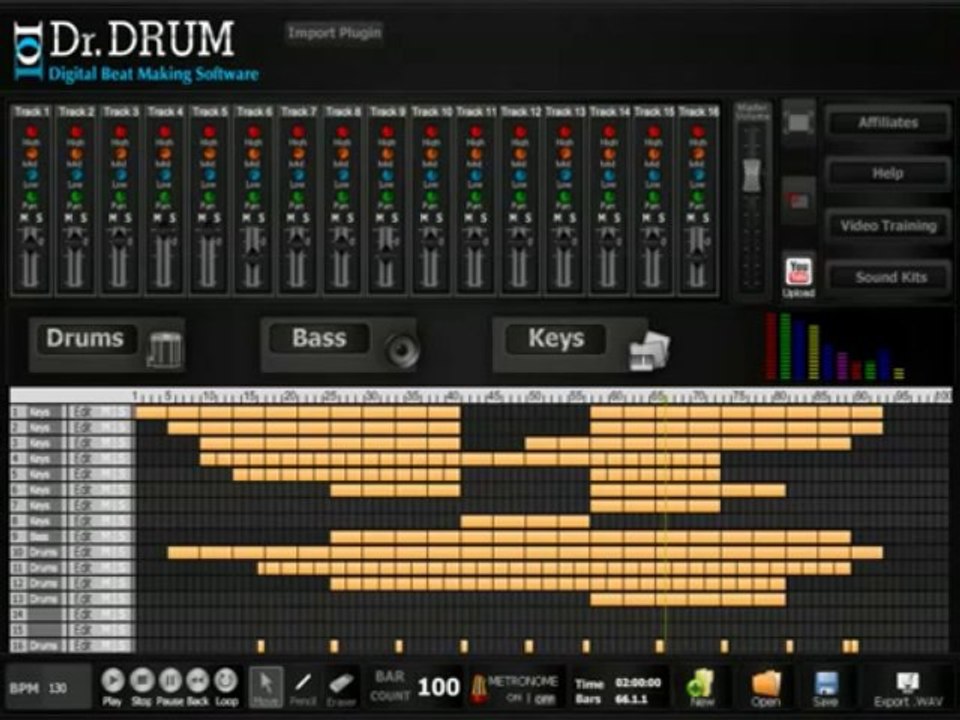Viewport: 960px width, 720px height.
Task: Solo Track 1 in the mixer
Action: tap(39, 218)
